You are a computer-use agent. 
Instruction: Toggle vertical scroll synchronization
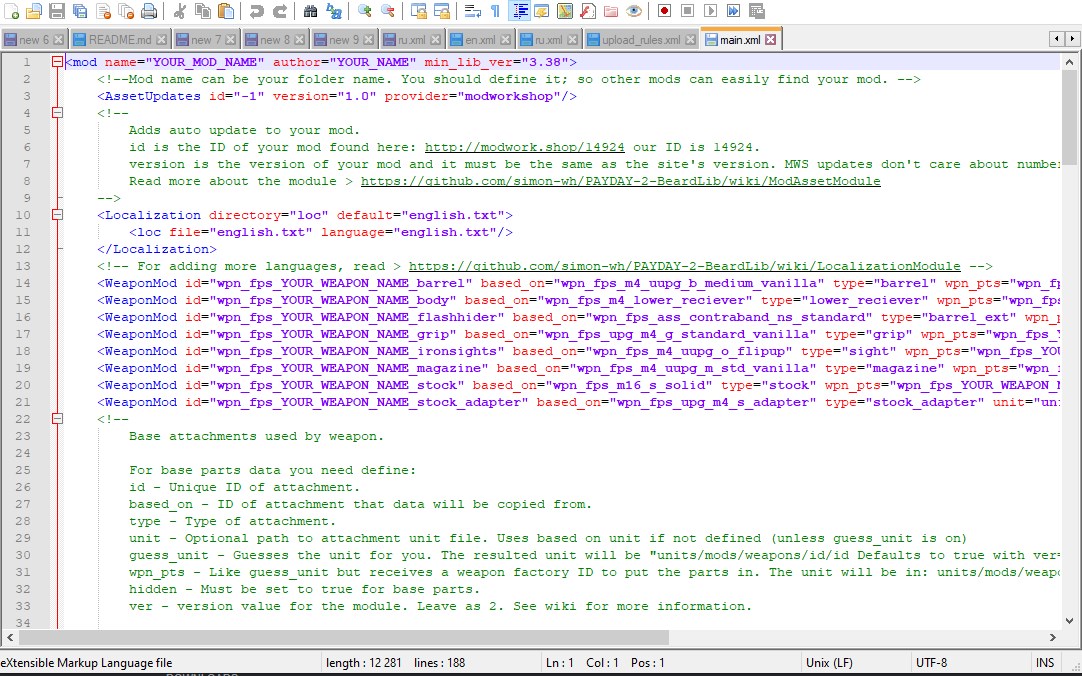(419, 11)
